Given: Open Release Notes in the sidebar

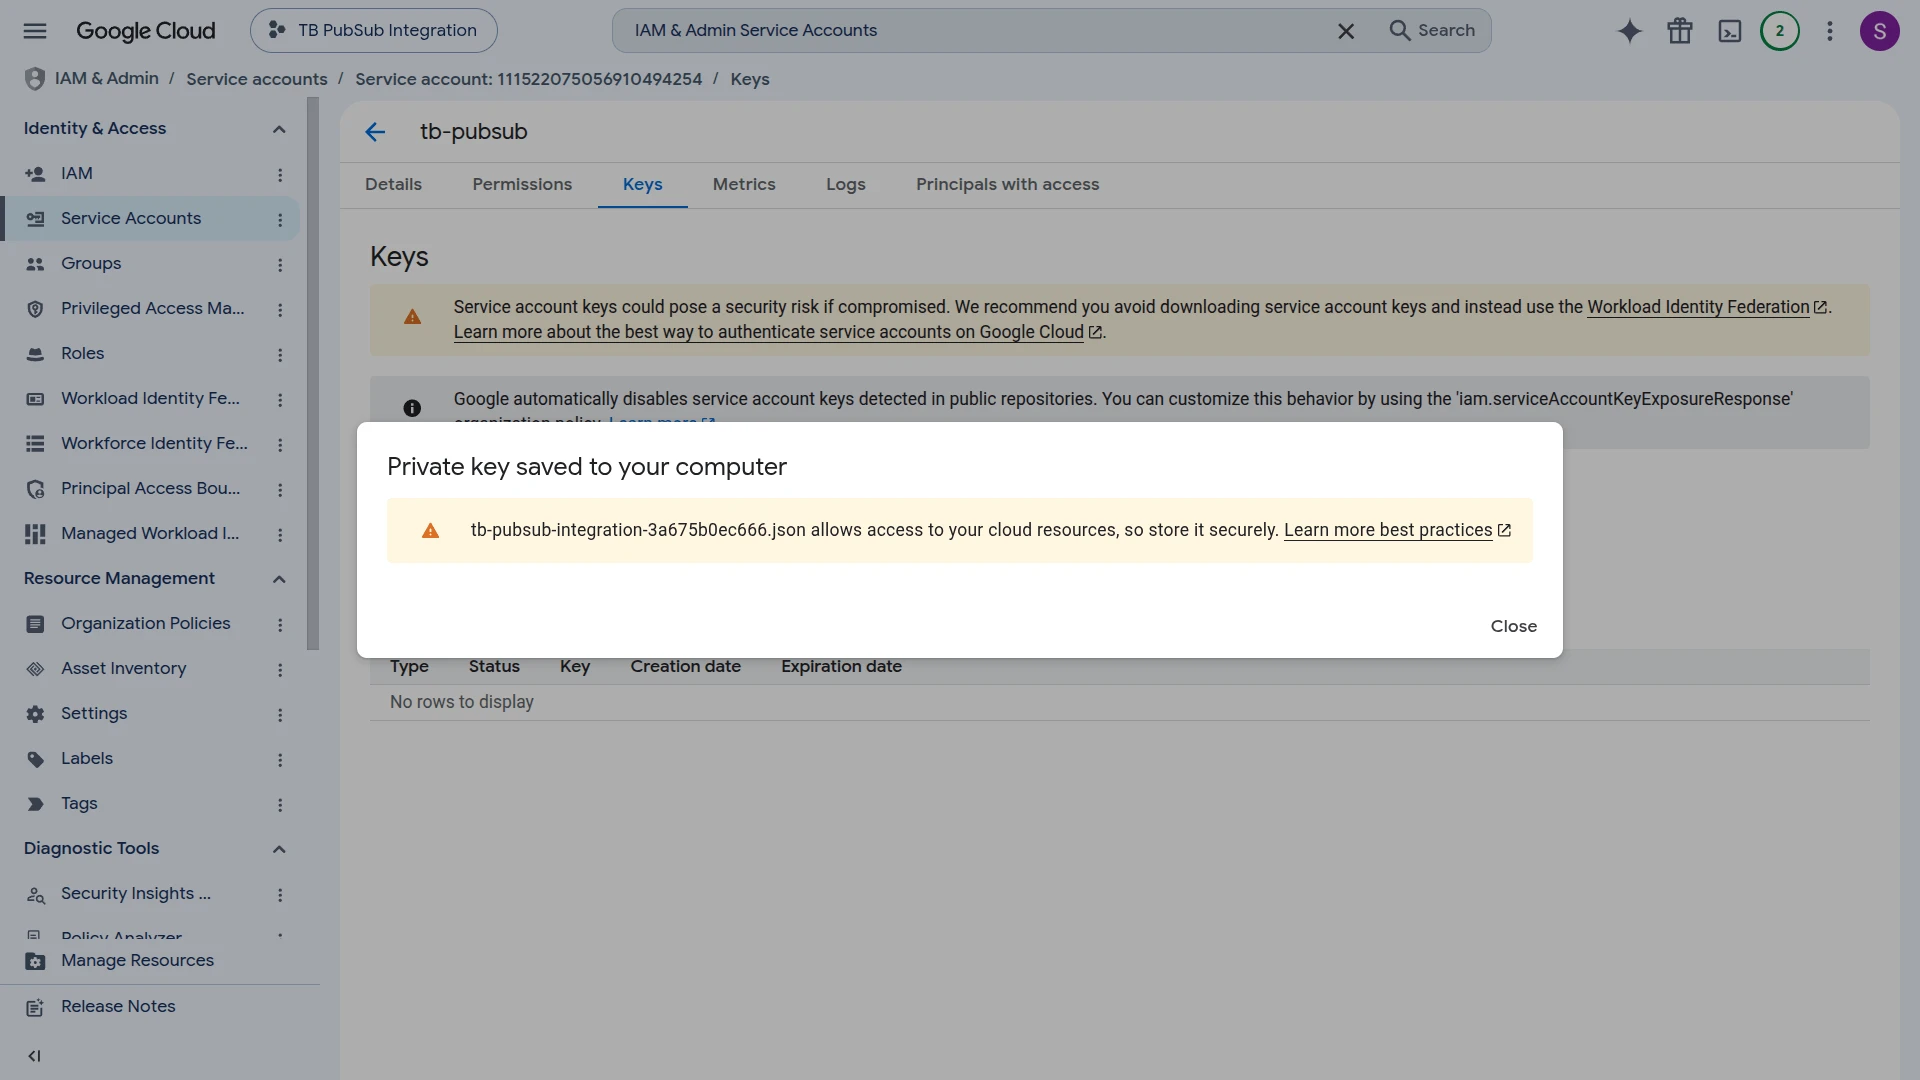Looking at the screenshot, I should coord(118,1007).
